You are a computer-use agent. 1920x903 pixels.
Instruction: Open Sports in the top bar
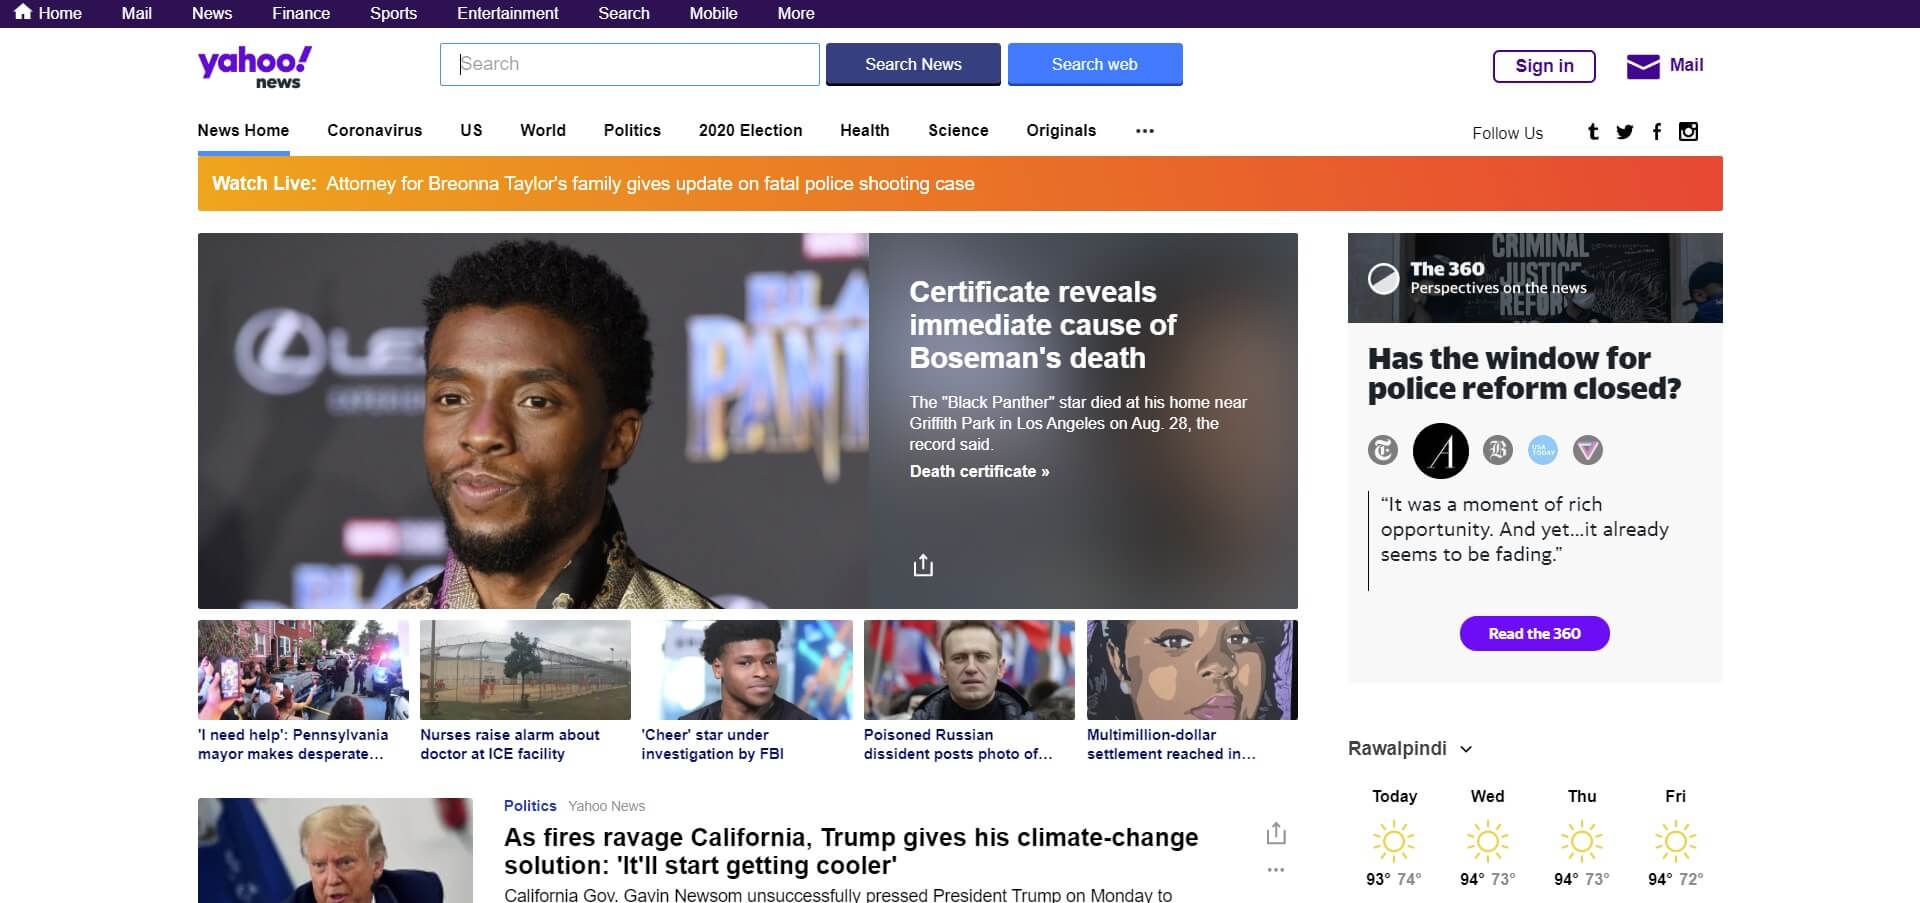click(x=393, y=13)
